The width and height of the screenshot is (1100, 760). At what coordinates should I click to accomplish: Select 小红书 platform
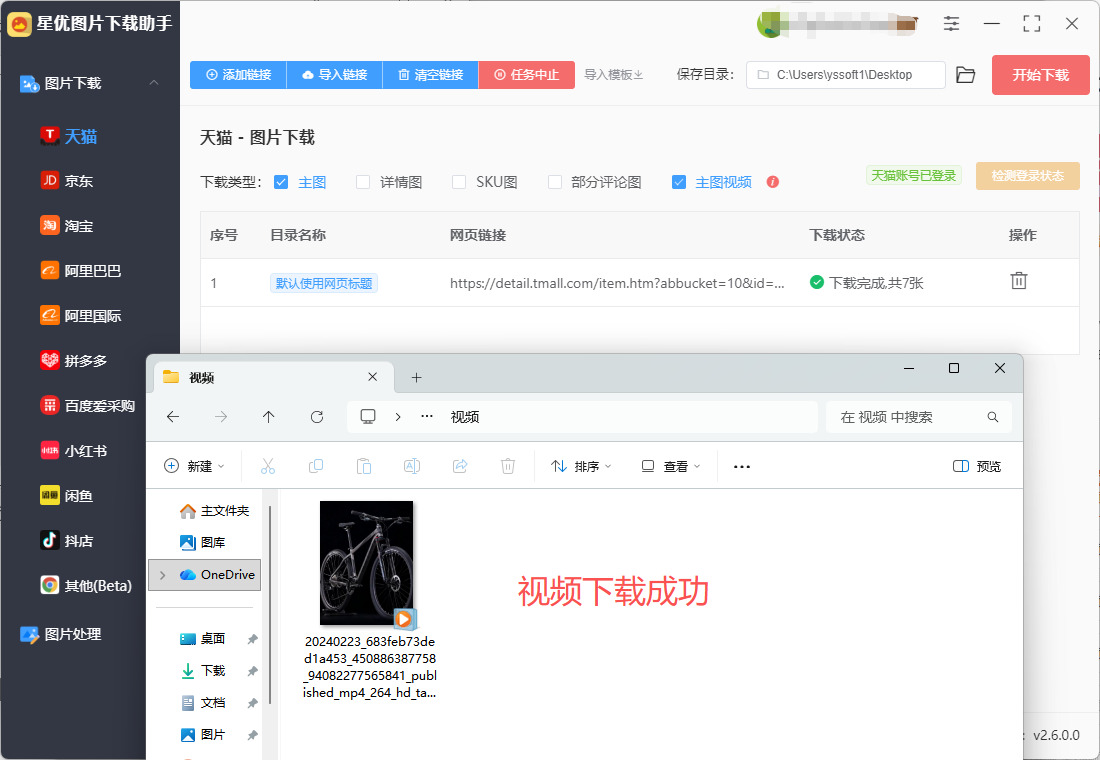pos(74,451)
